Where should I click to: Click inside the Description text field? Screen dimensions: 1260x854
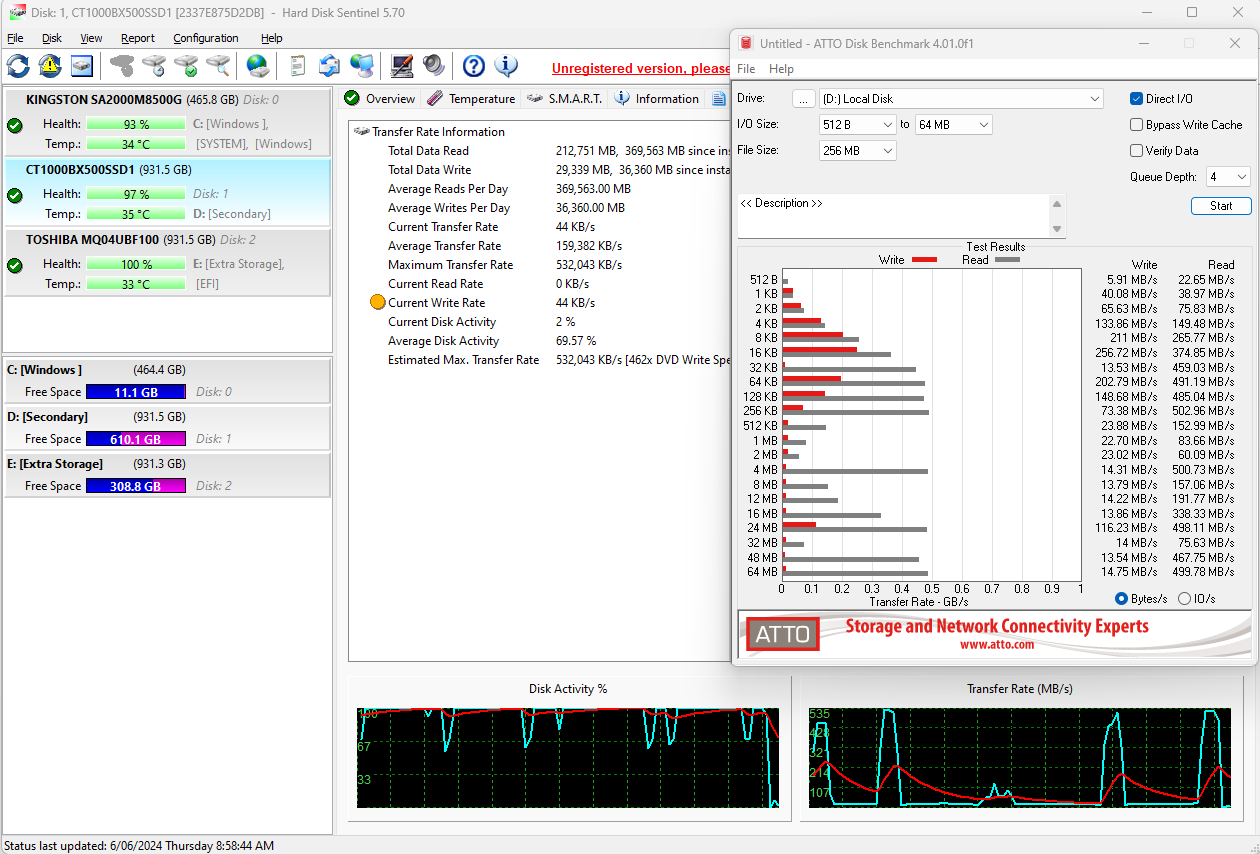(893, 216)
